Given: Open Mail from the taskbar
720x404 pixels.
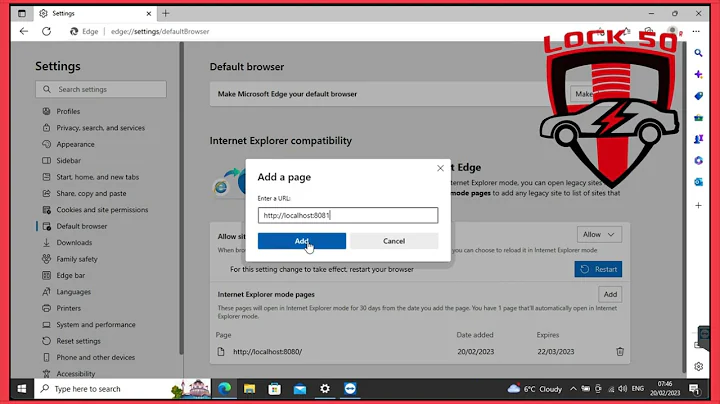Looking at the screenshot, I should click(x=300, y=389).
